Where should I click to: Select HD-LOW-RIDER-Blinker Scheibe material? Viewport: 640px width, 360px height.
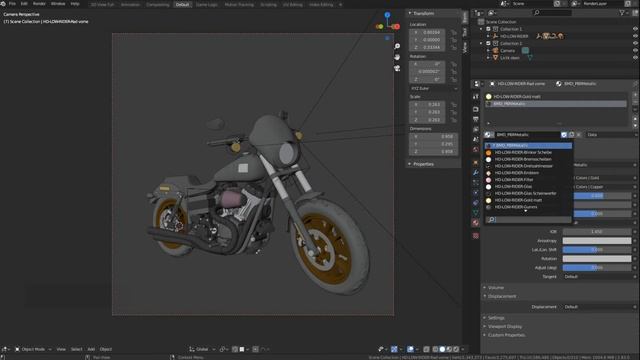[x=529, y=152]
